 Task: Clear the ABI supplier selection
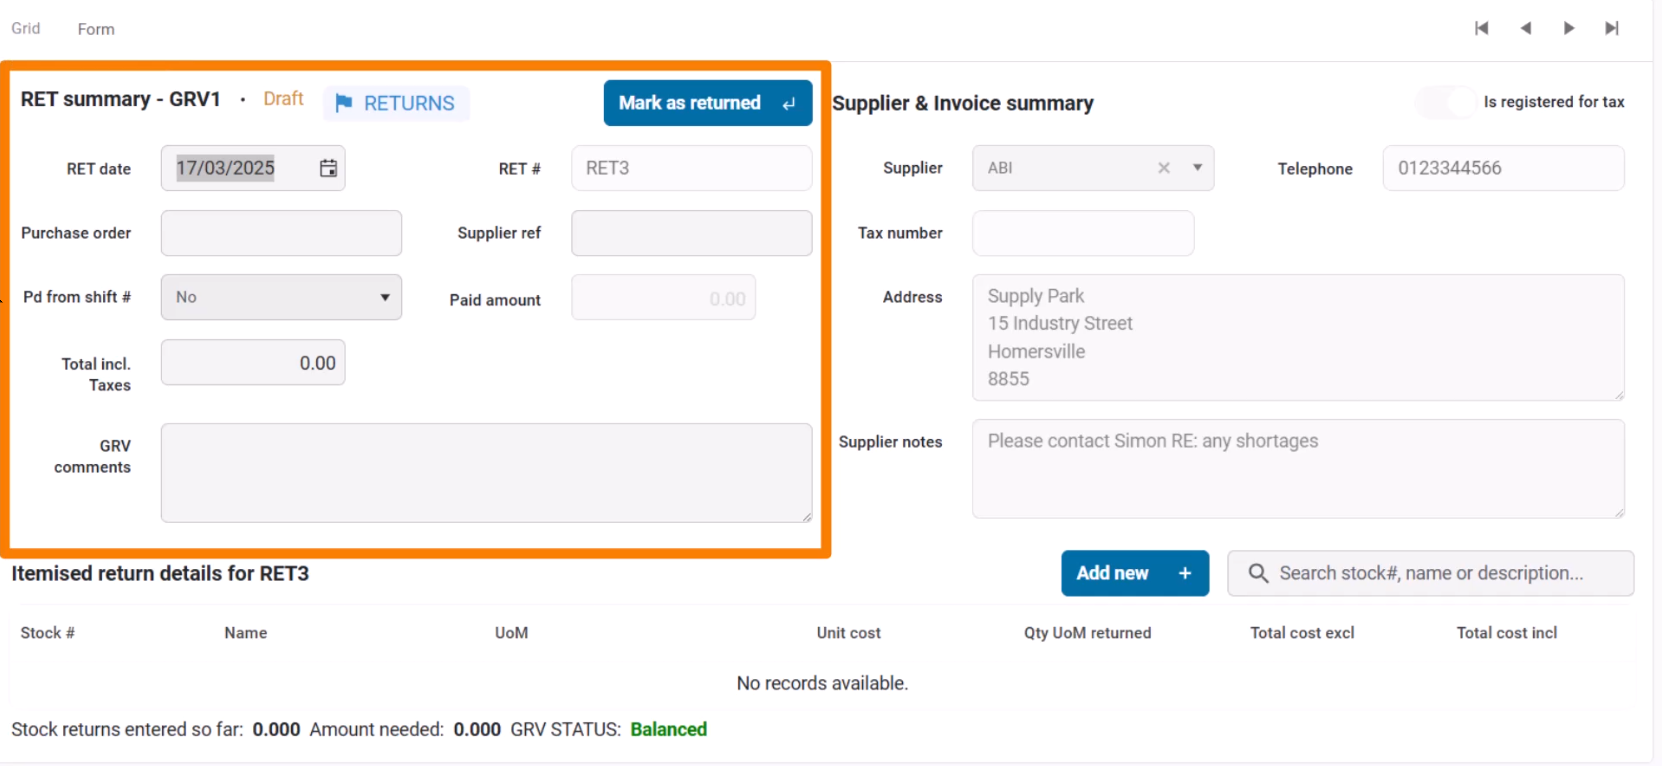click(1164, 168)
